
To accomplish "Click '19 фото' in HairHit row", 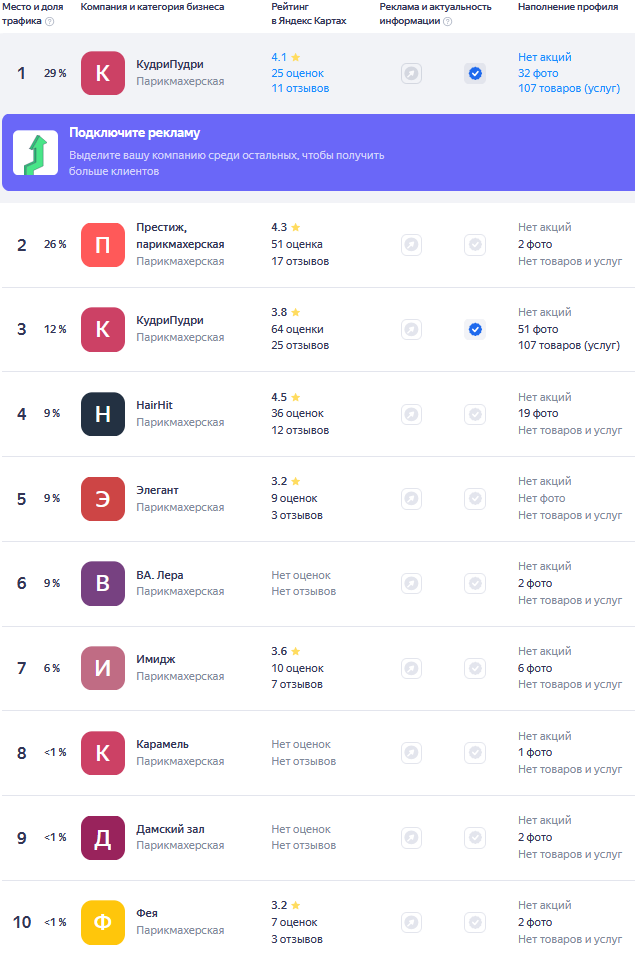I will click(x=538, y=414).
